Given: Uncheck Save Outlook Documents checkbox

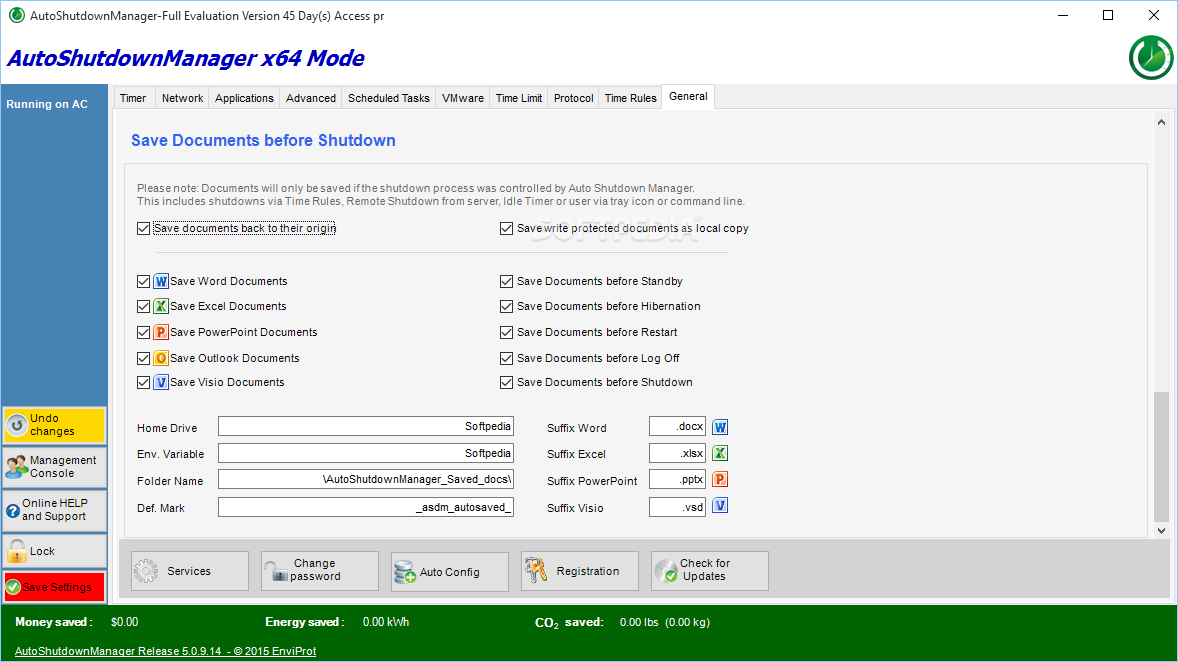Looking at the screenshot, I should coord(143,358).
